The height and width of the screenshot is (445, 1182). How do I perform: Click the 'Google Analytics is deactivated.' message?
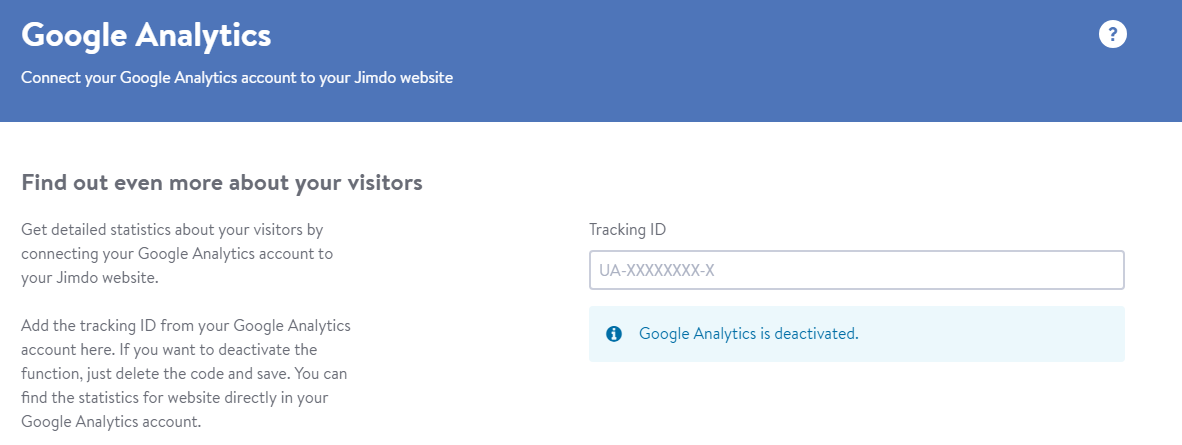(749, 333)
